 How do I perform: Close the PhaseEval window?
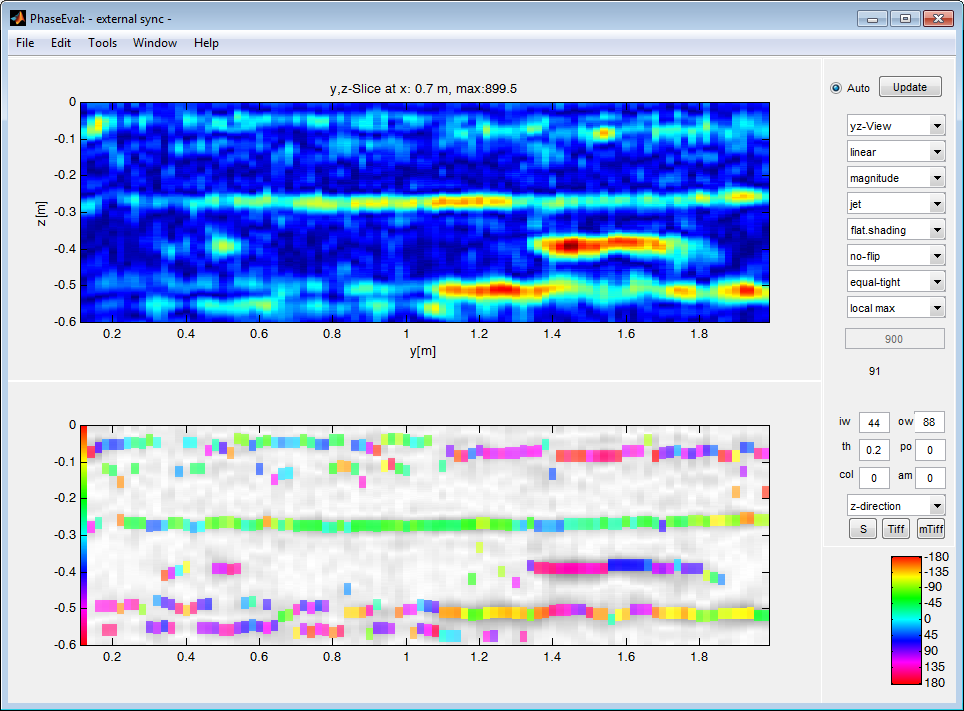[939, 18]
